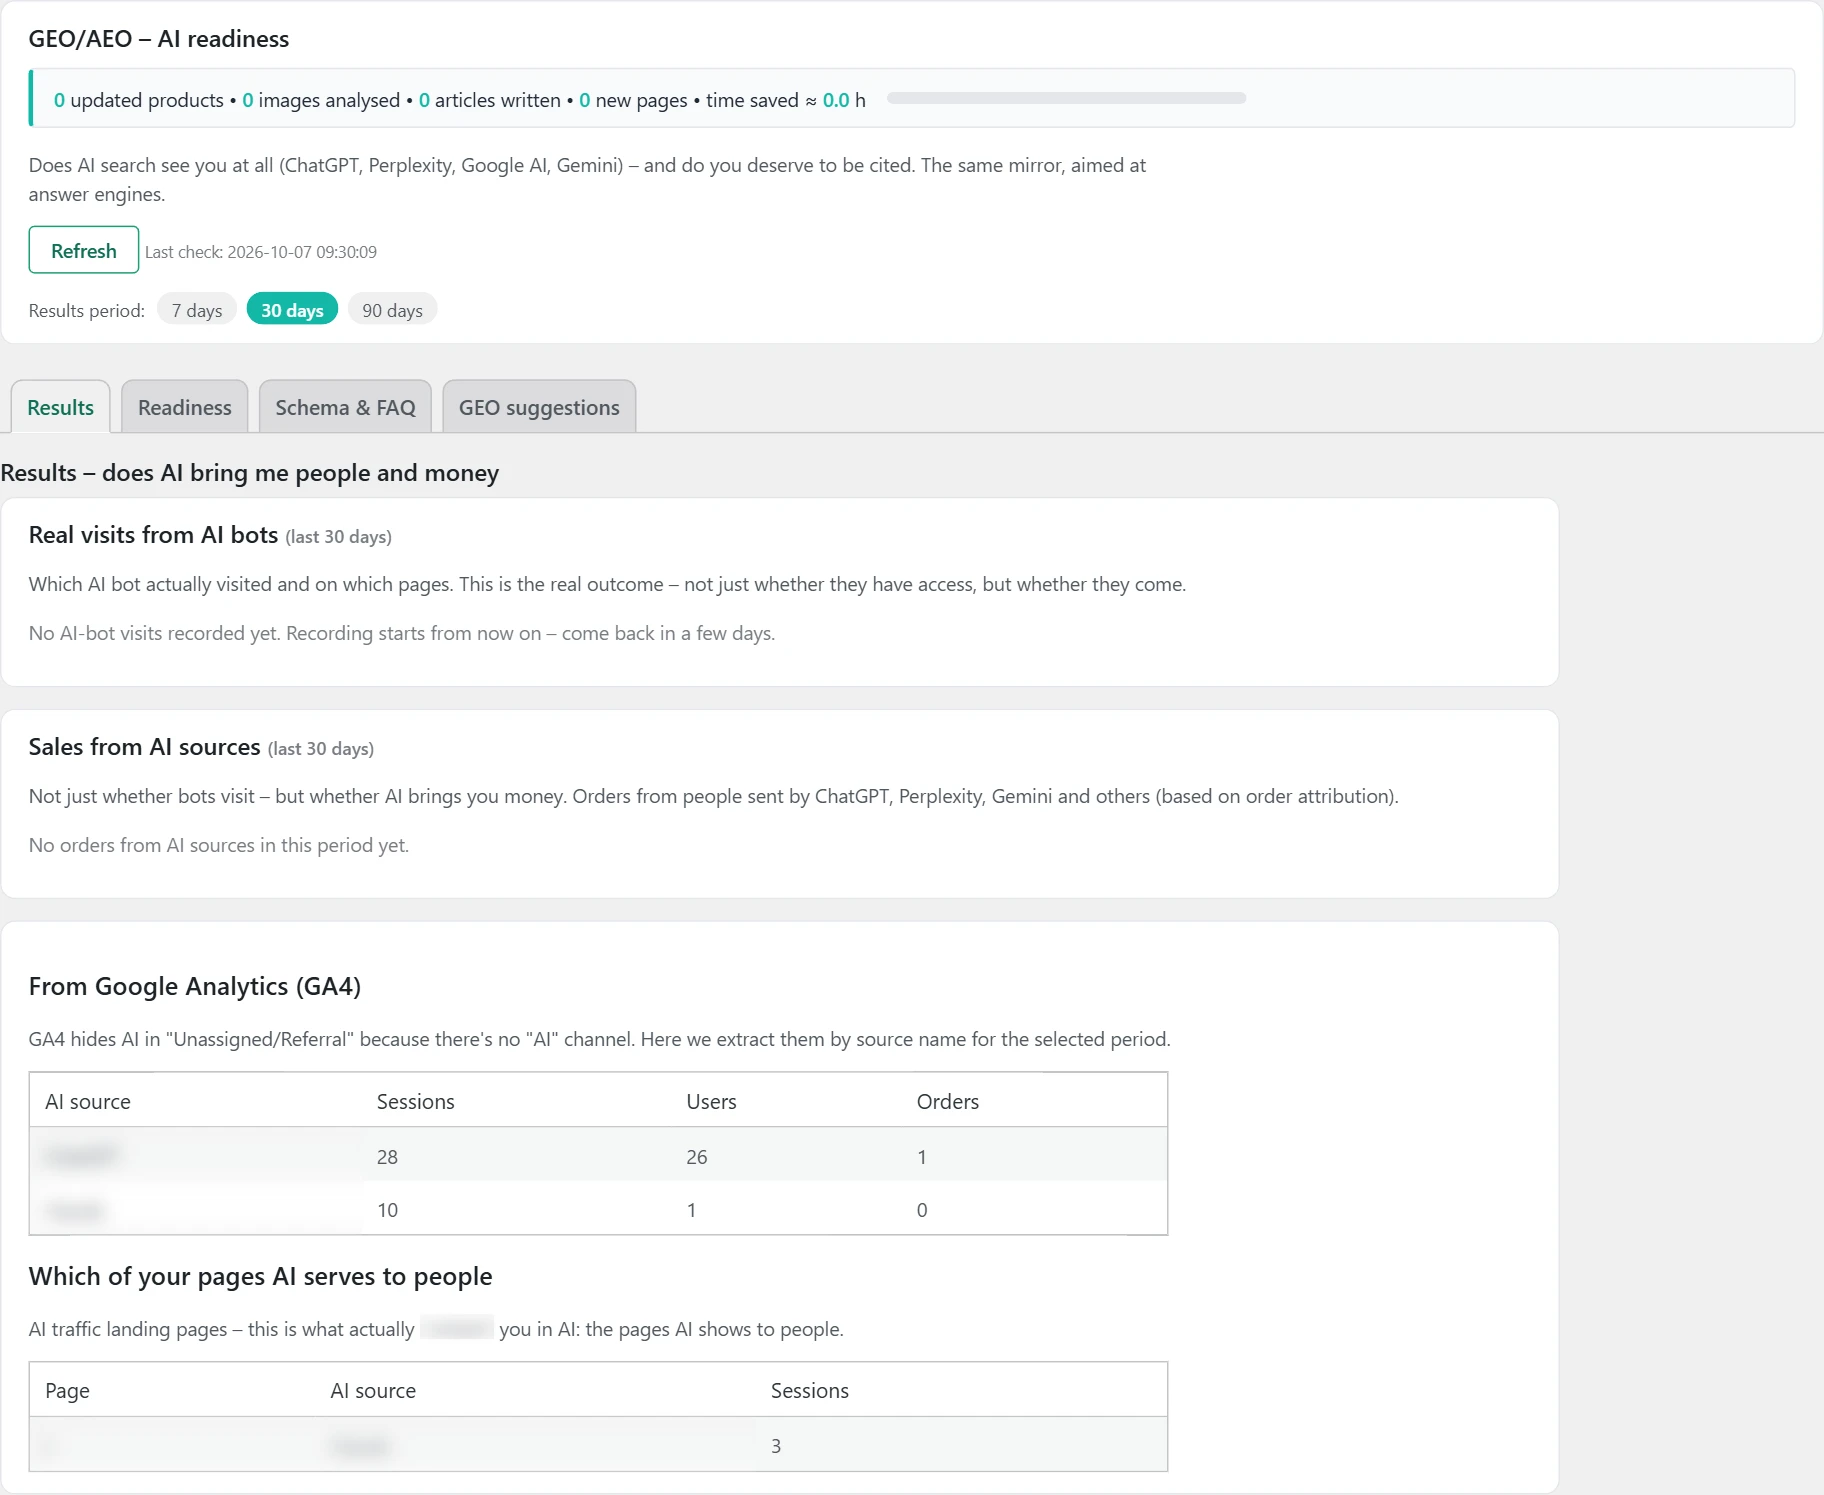1824x1495 pixels.
Task: Click the Sessions header in the pages table
Action: [810, 1390]
